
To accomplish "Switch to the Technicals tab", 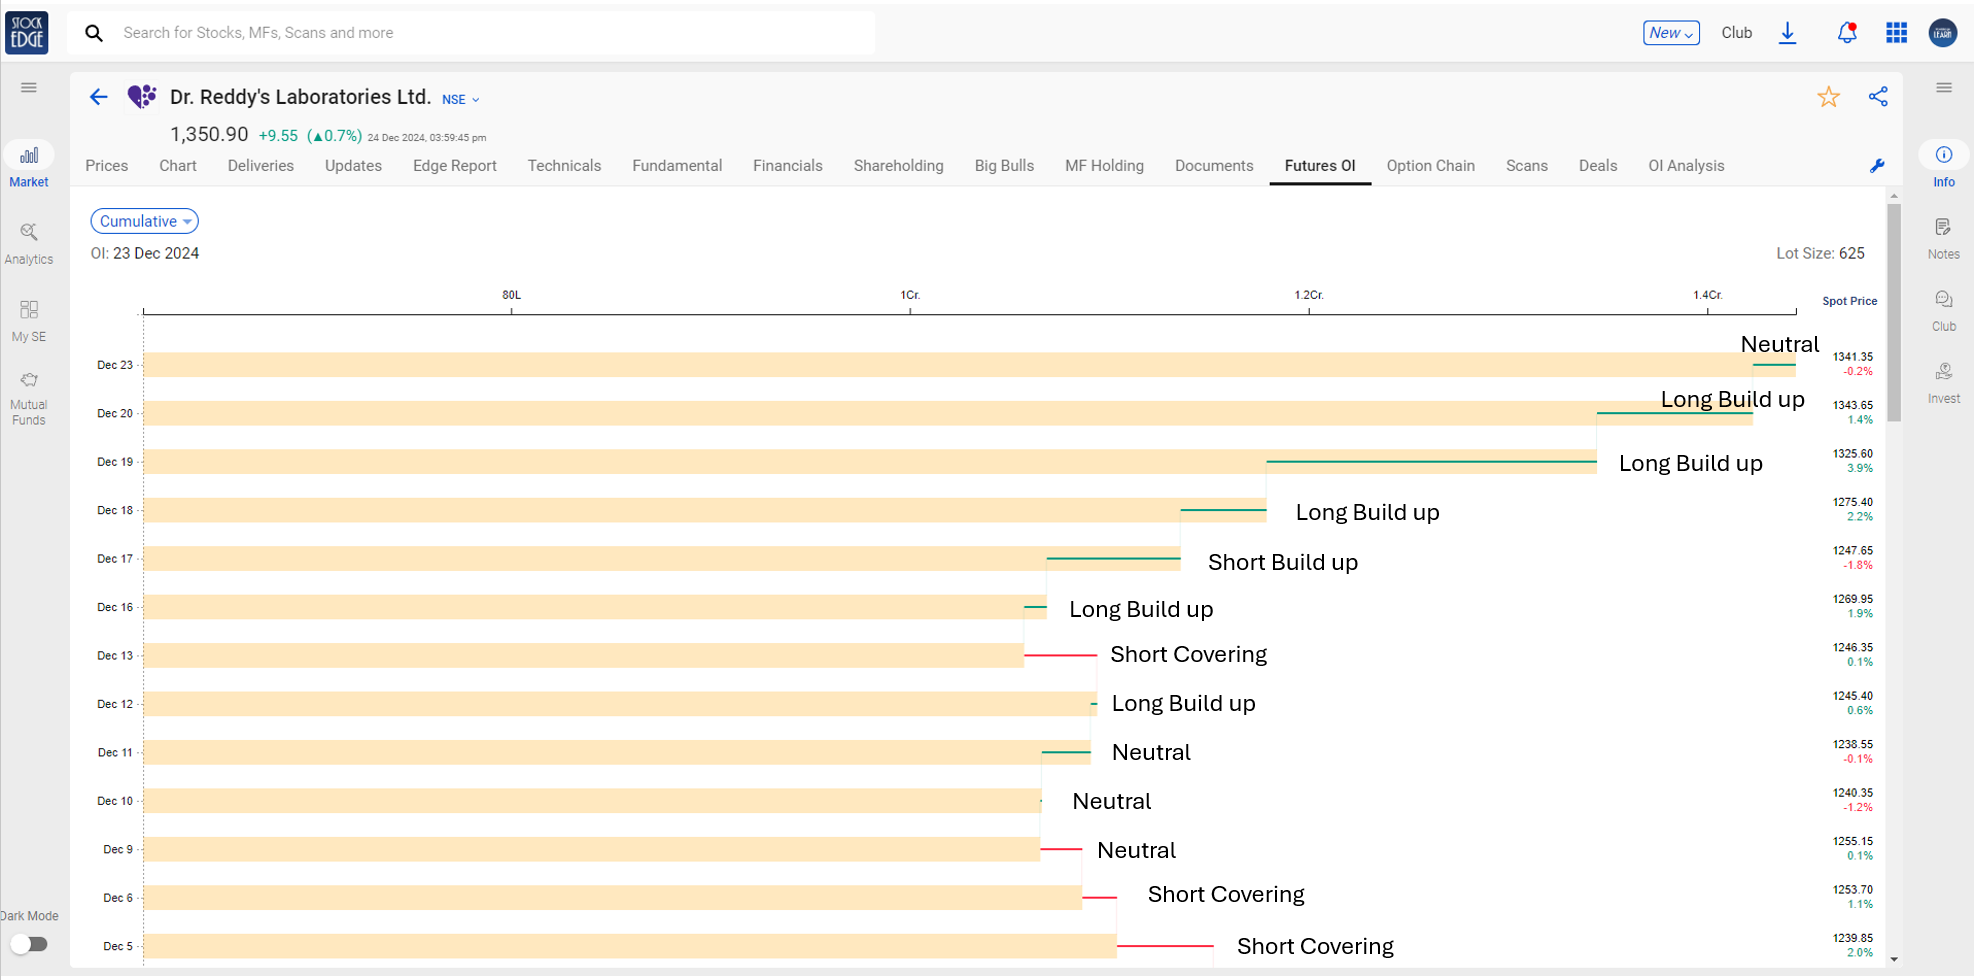I will coord(564,166).
